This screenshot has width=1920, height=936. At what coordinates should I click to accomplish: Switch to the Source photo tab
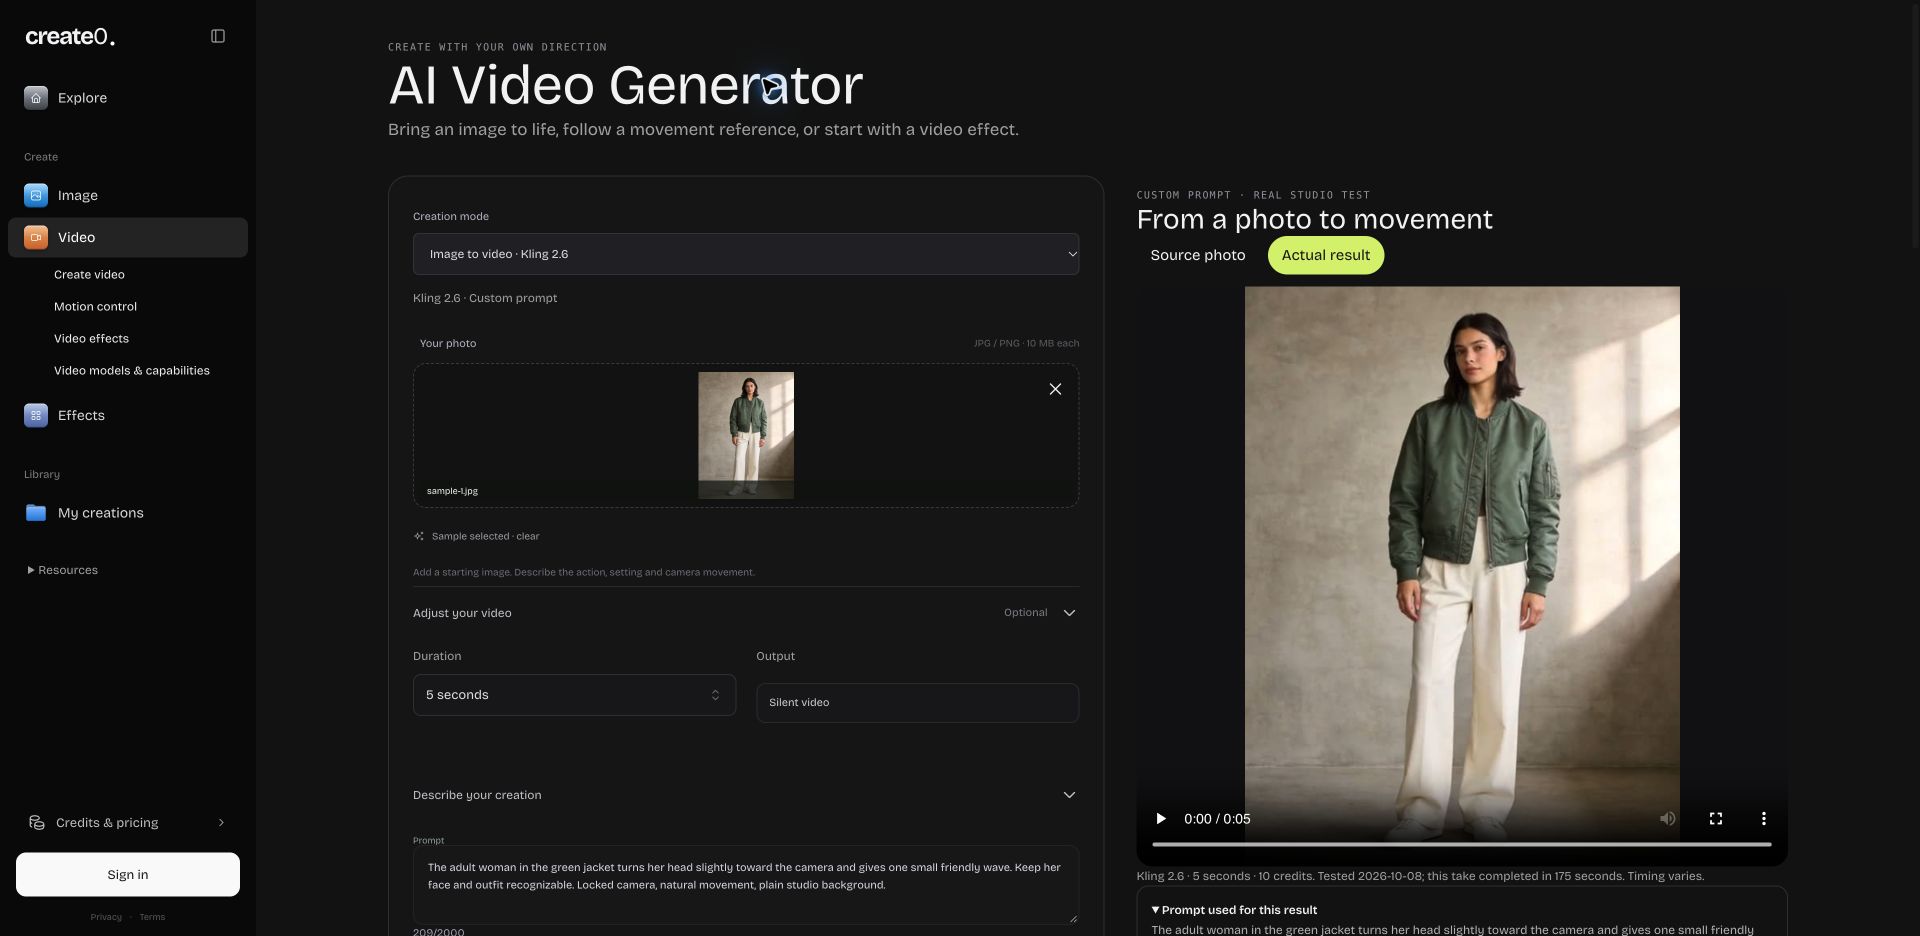[1198, 255]
